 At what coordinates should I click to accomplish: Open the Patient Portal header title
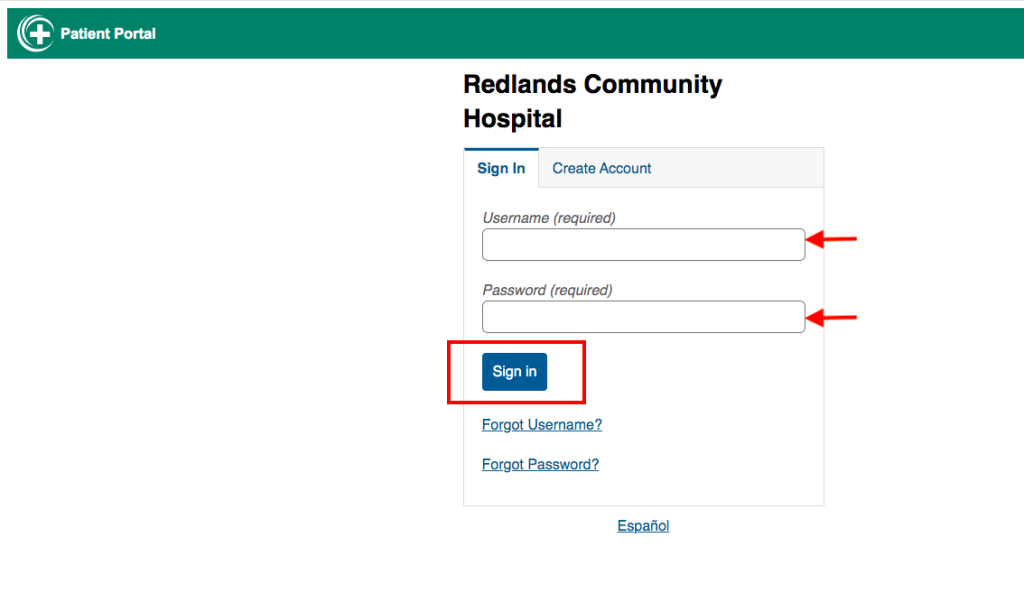point(108,34)
